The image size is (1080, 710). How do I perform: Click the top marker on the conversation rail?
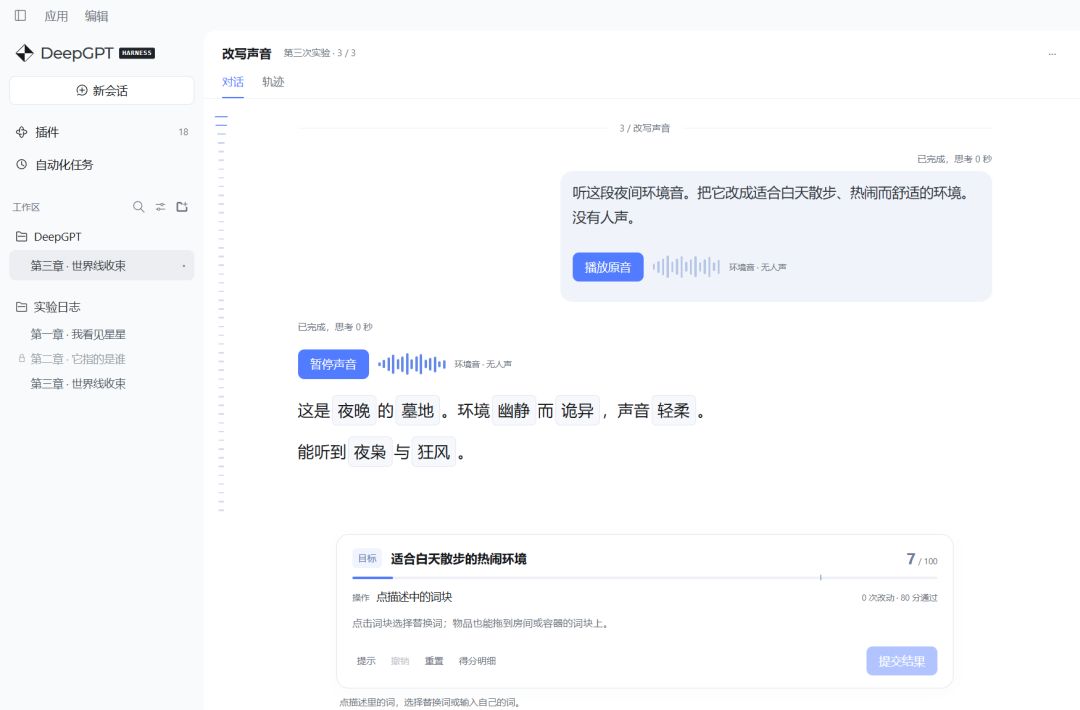coord(221,117)
